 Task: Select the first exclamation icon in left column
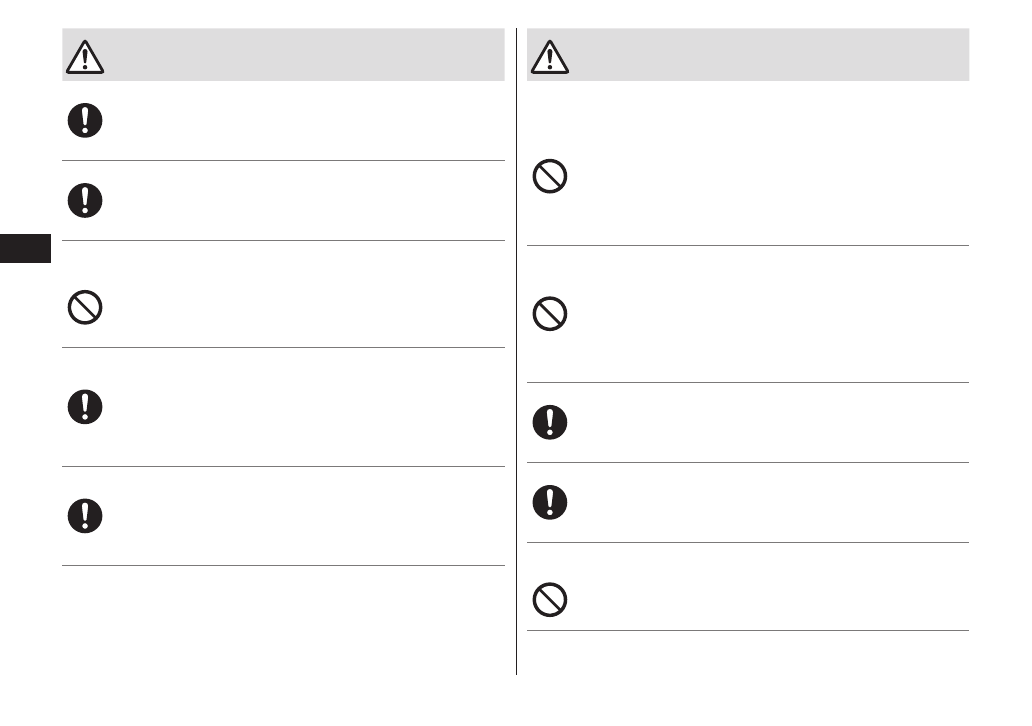click(x=85, y=120)
